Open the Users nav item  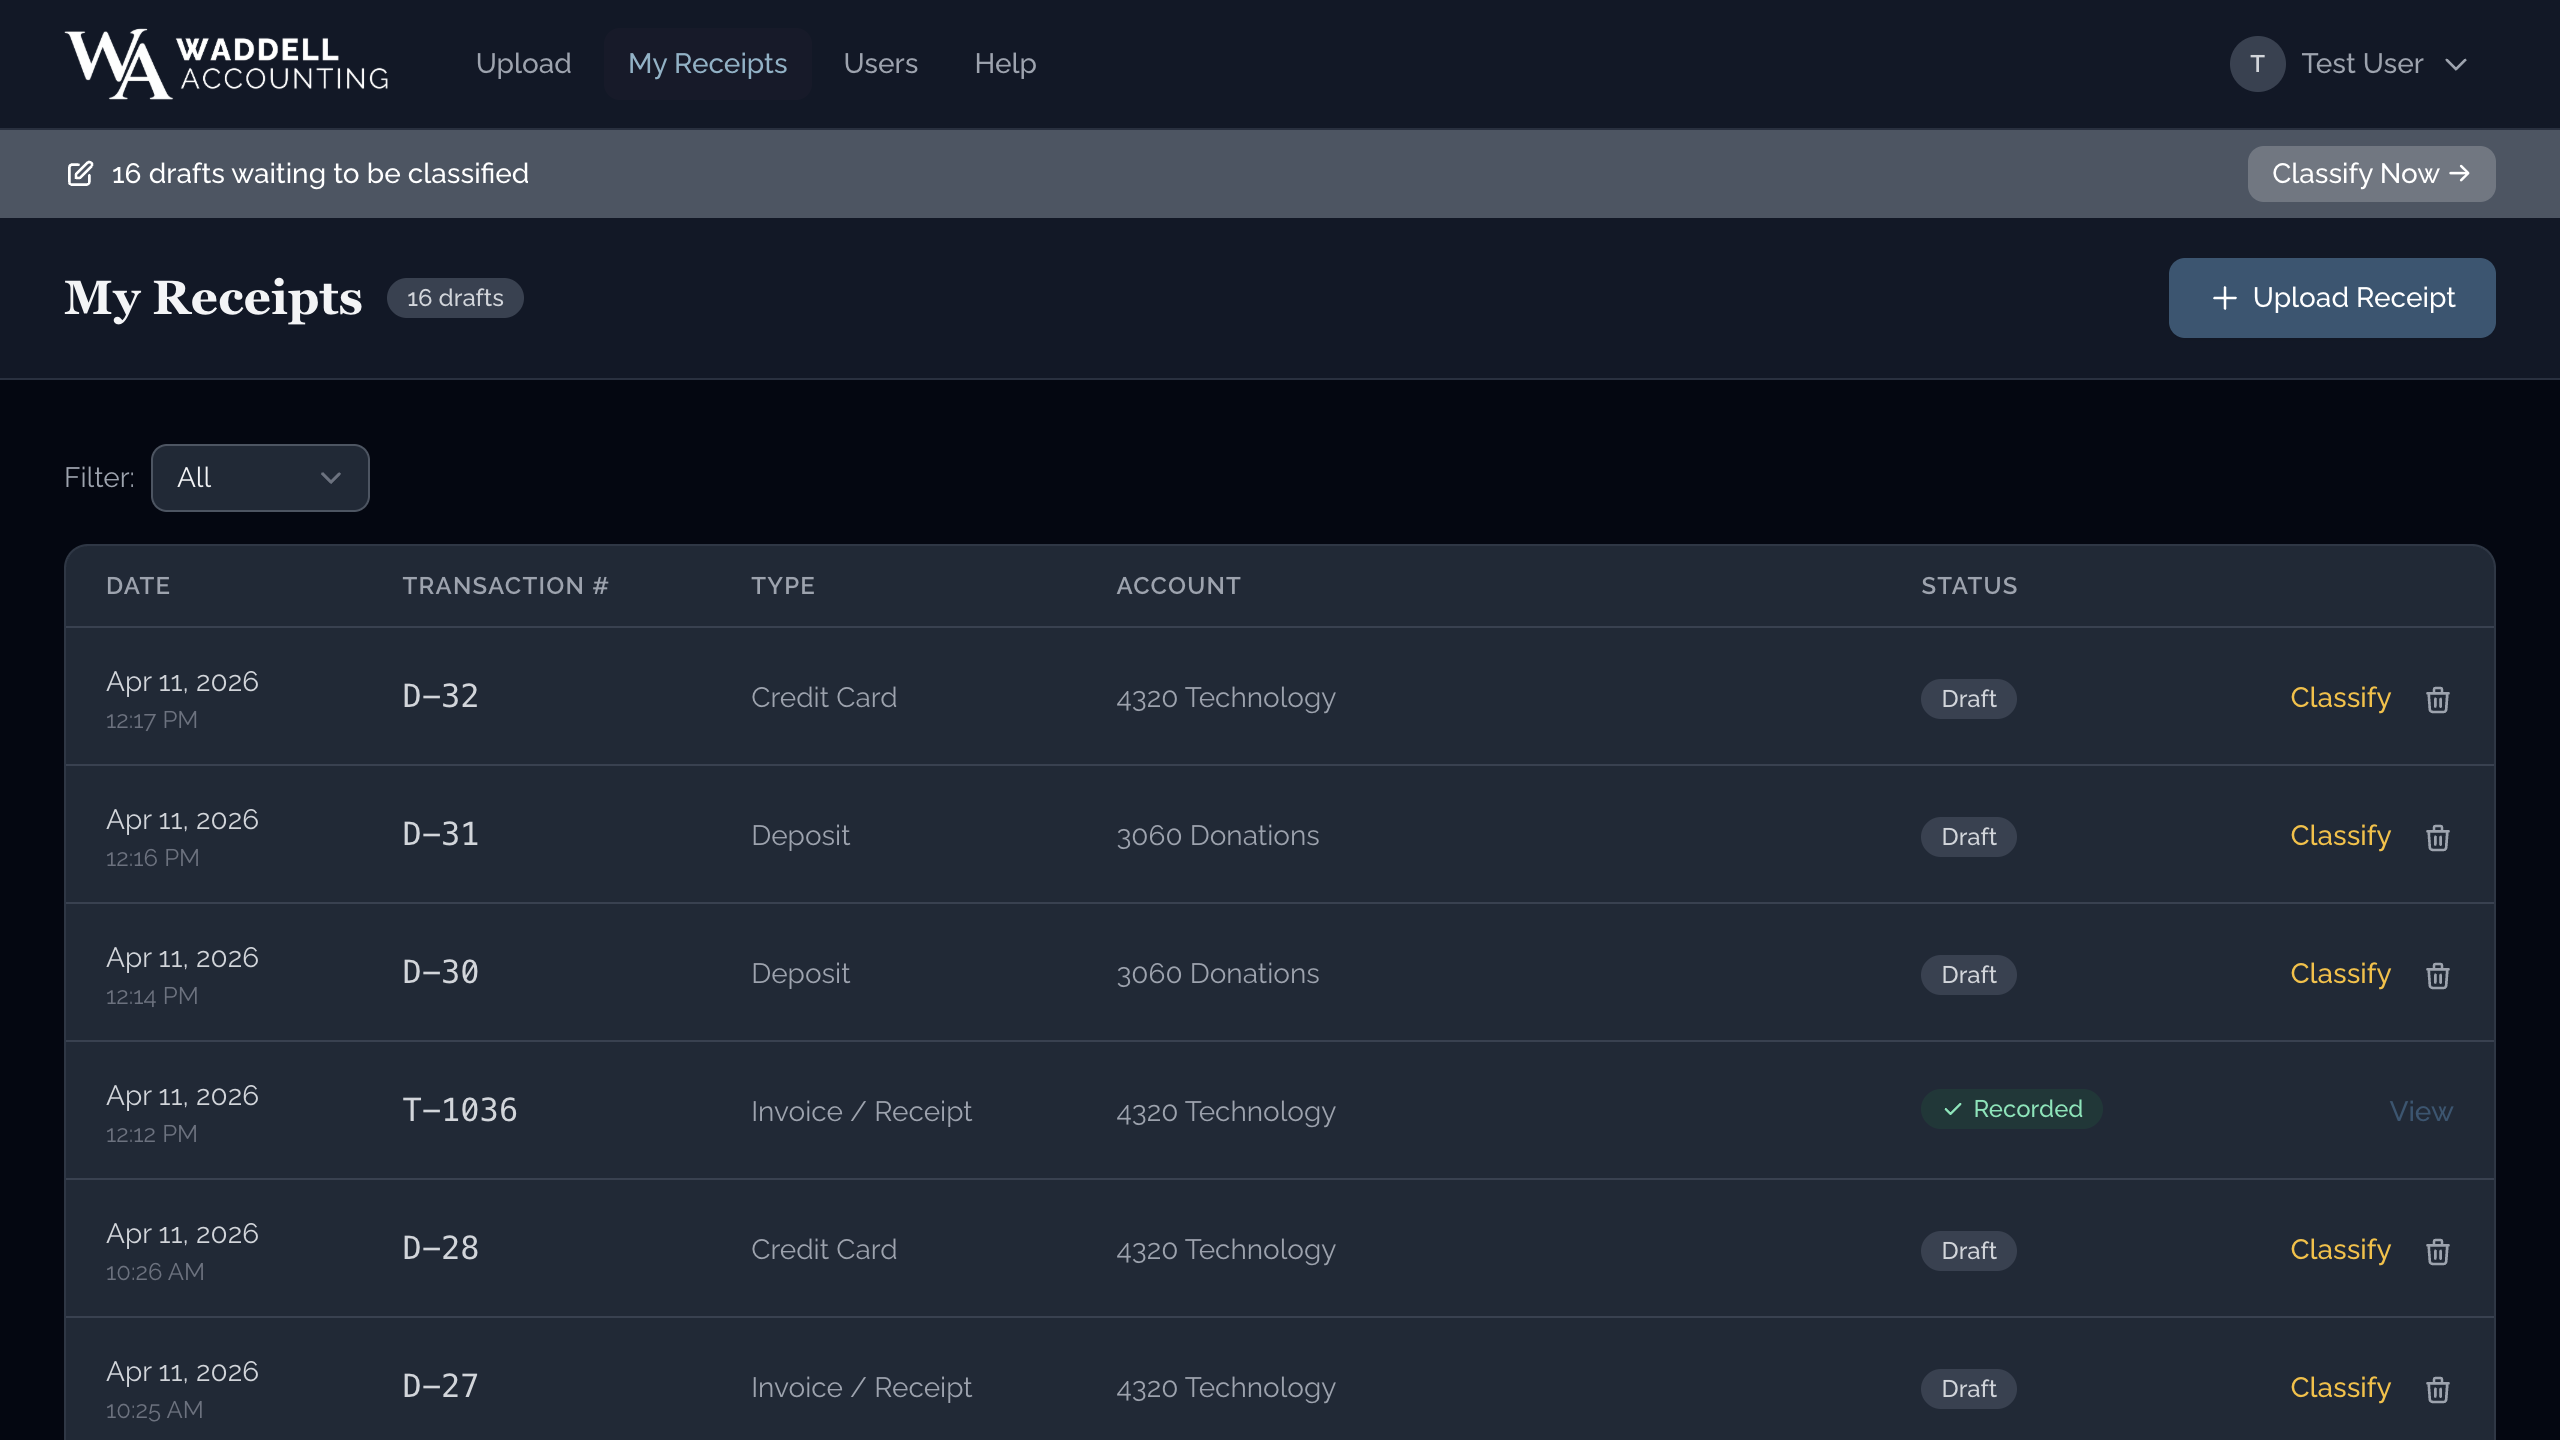tap(881, 64)
